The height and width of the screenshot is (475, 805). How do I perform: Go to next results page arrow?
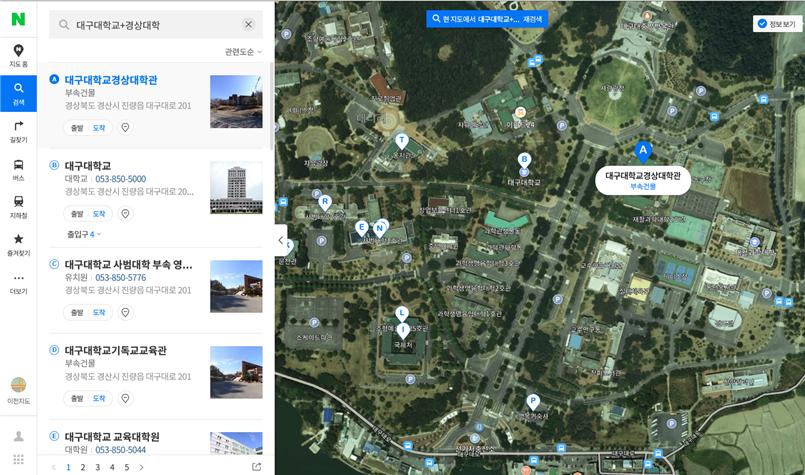[x=141, y=467]
